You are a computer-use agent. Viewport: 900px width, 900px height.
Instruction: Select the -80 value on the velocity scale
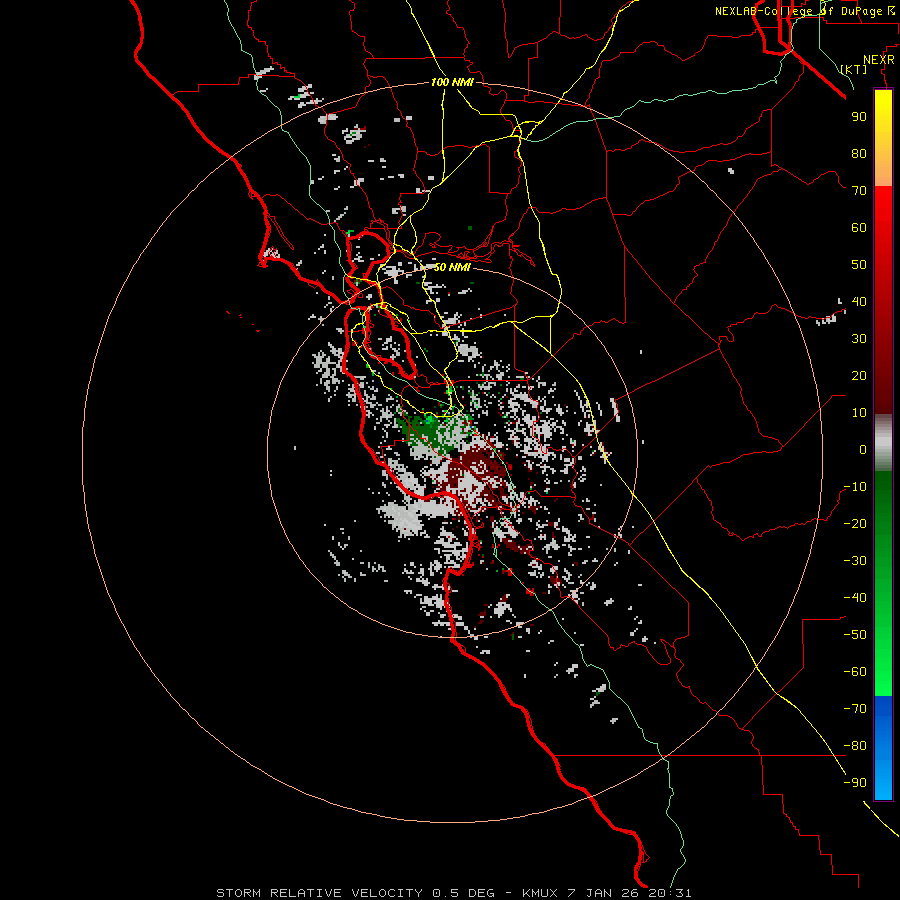tap(855, 746)
